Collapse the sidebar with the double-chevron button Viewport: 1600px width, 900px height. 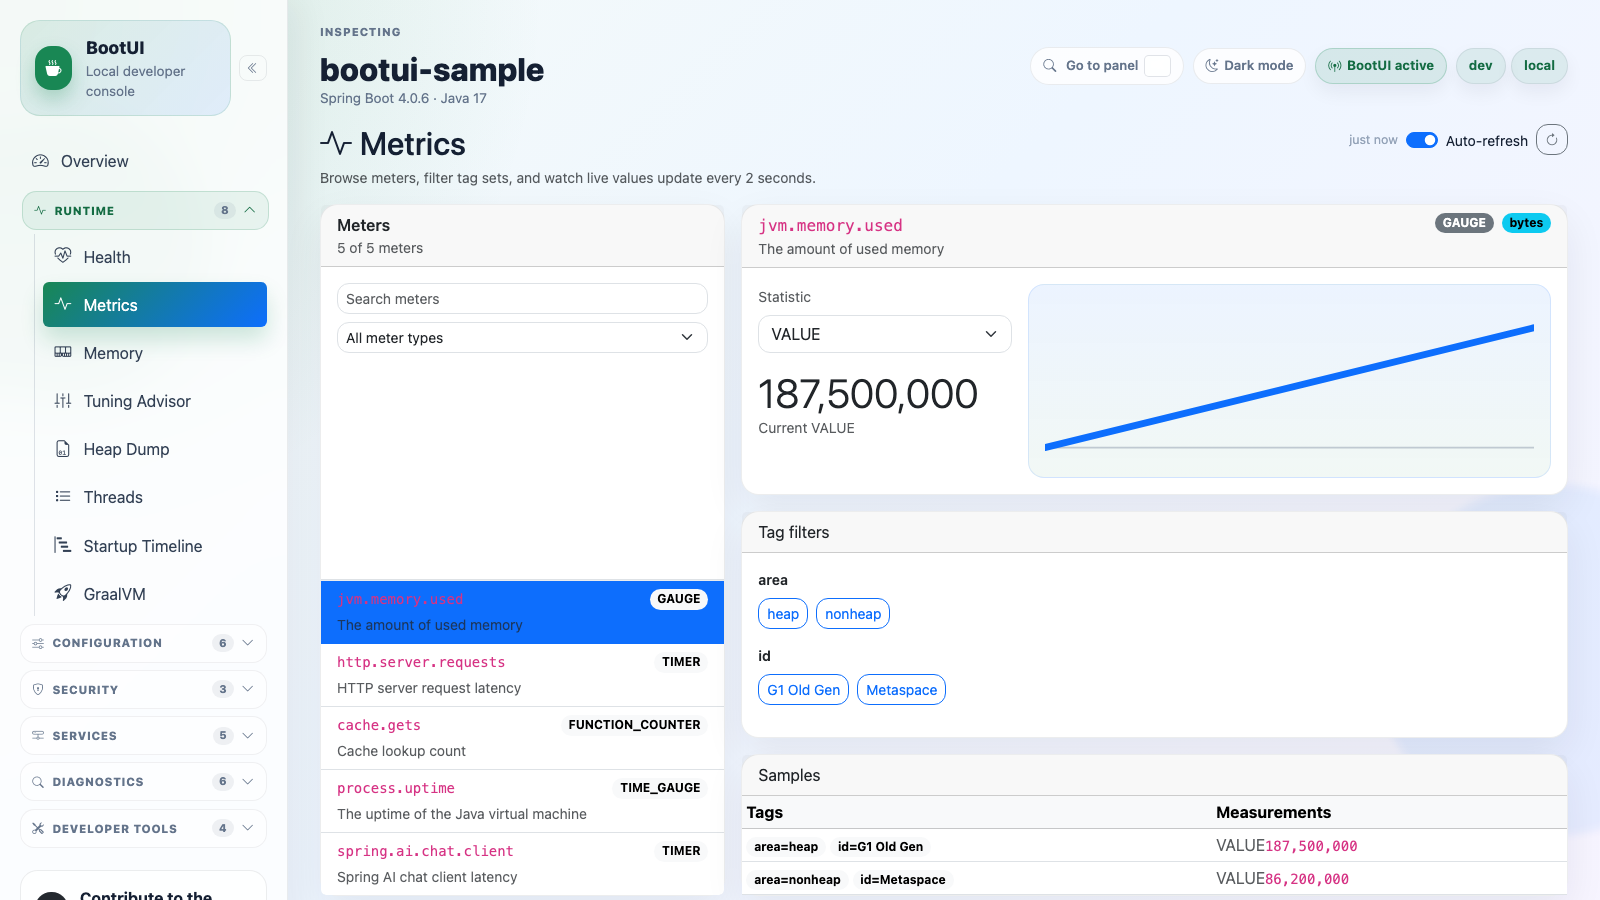(x=253, y=68)
